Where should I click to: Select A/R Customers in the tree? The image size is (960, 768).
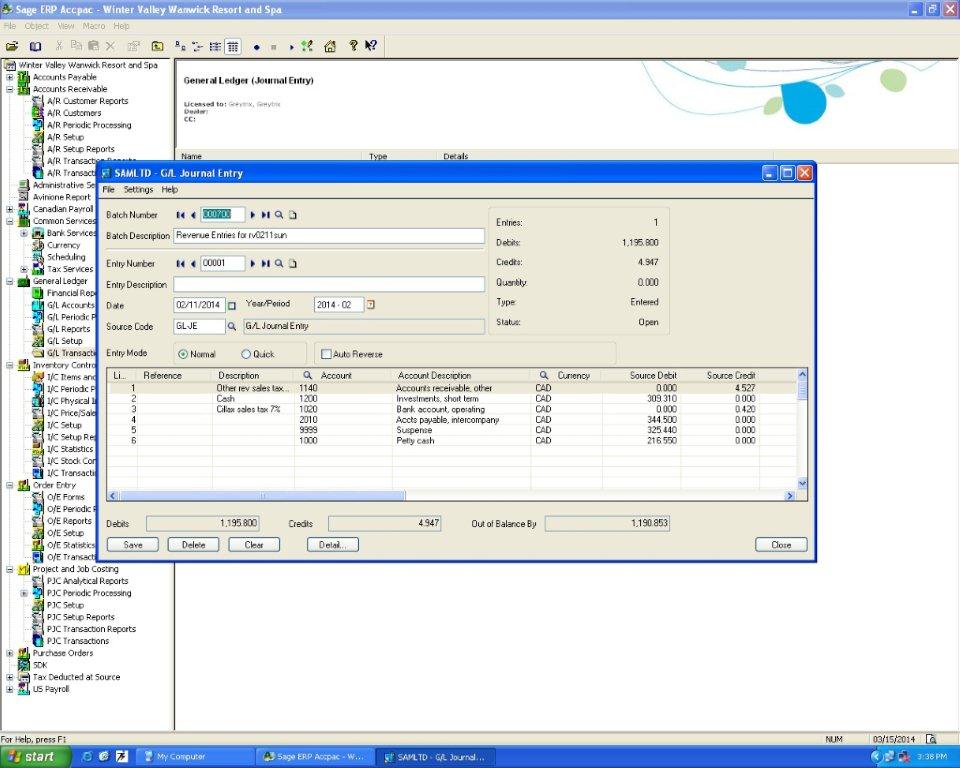(x=74, y=113)
